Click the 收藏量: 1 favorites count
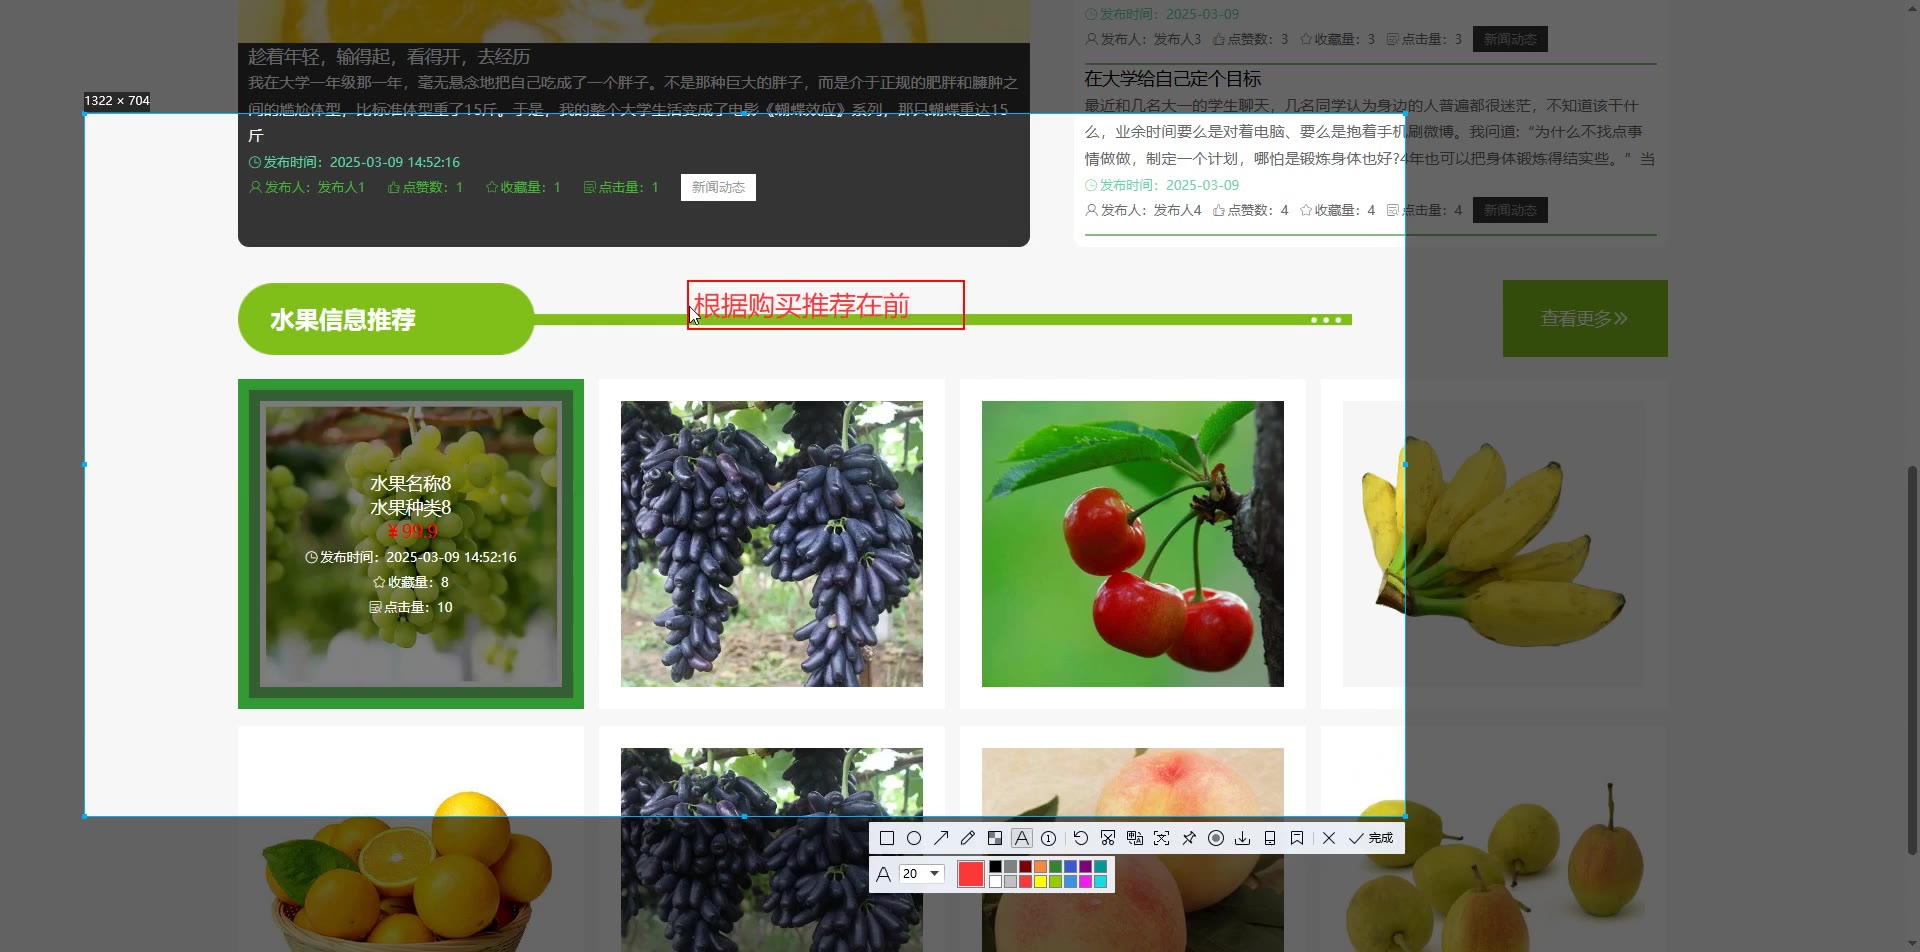The width and height of the screenshot is (1920, 952). tap(523, 187)
